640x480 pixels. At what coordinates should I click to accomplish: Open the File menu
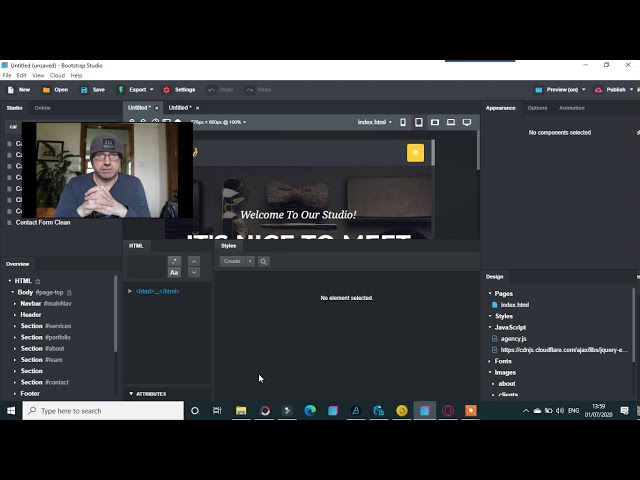(7, 76)
